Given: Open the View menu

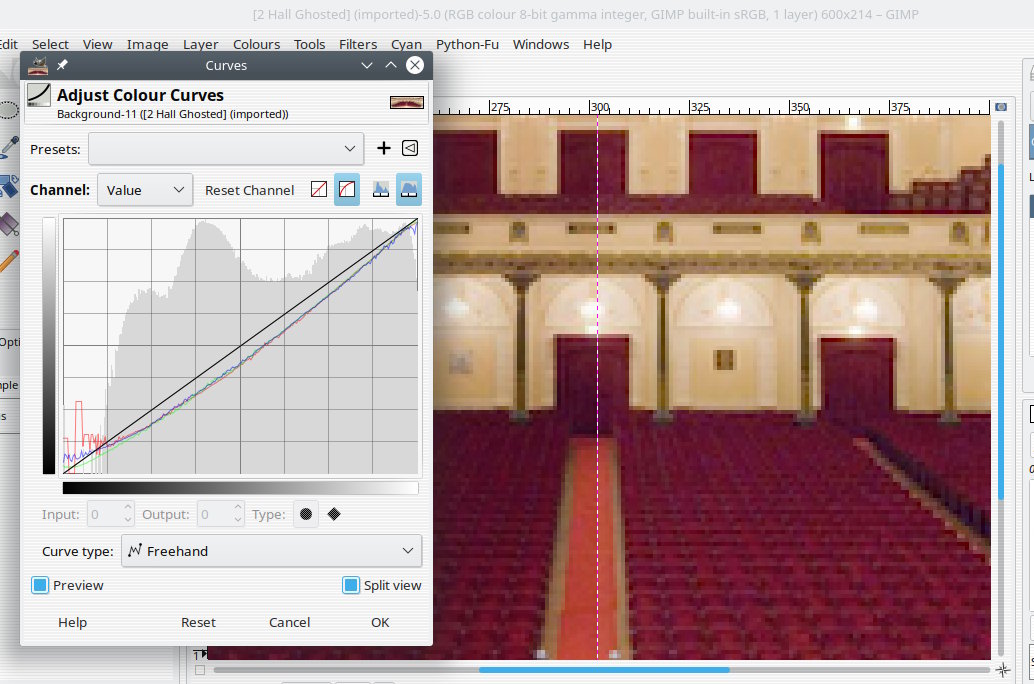Looking at the screenshot, I should point(98,44).
